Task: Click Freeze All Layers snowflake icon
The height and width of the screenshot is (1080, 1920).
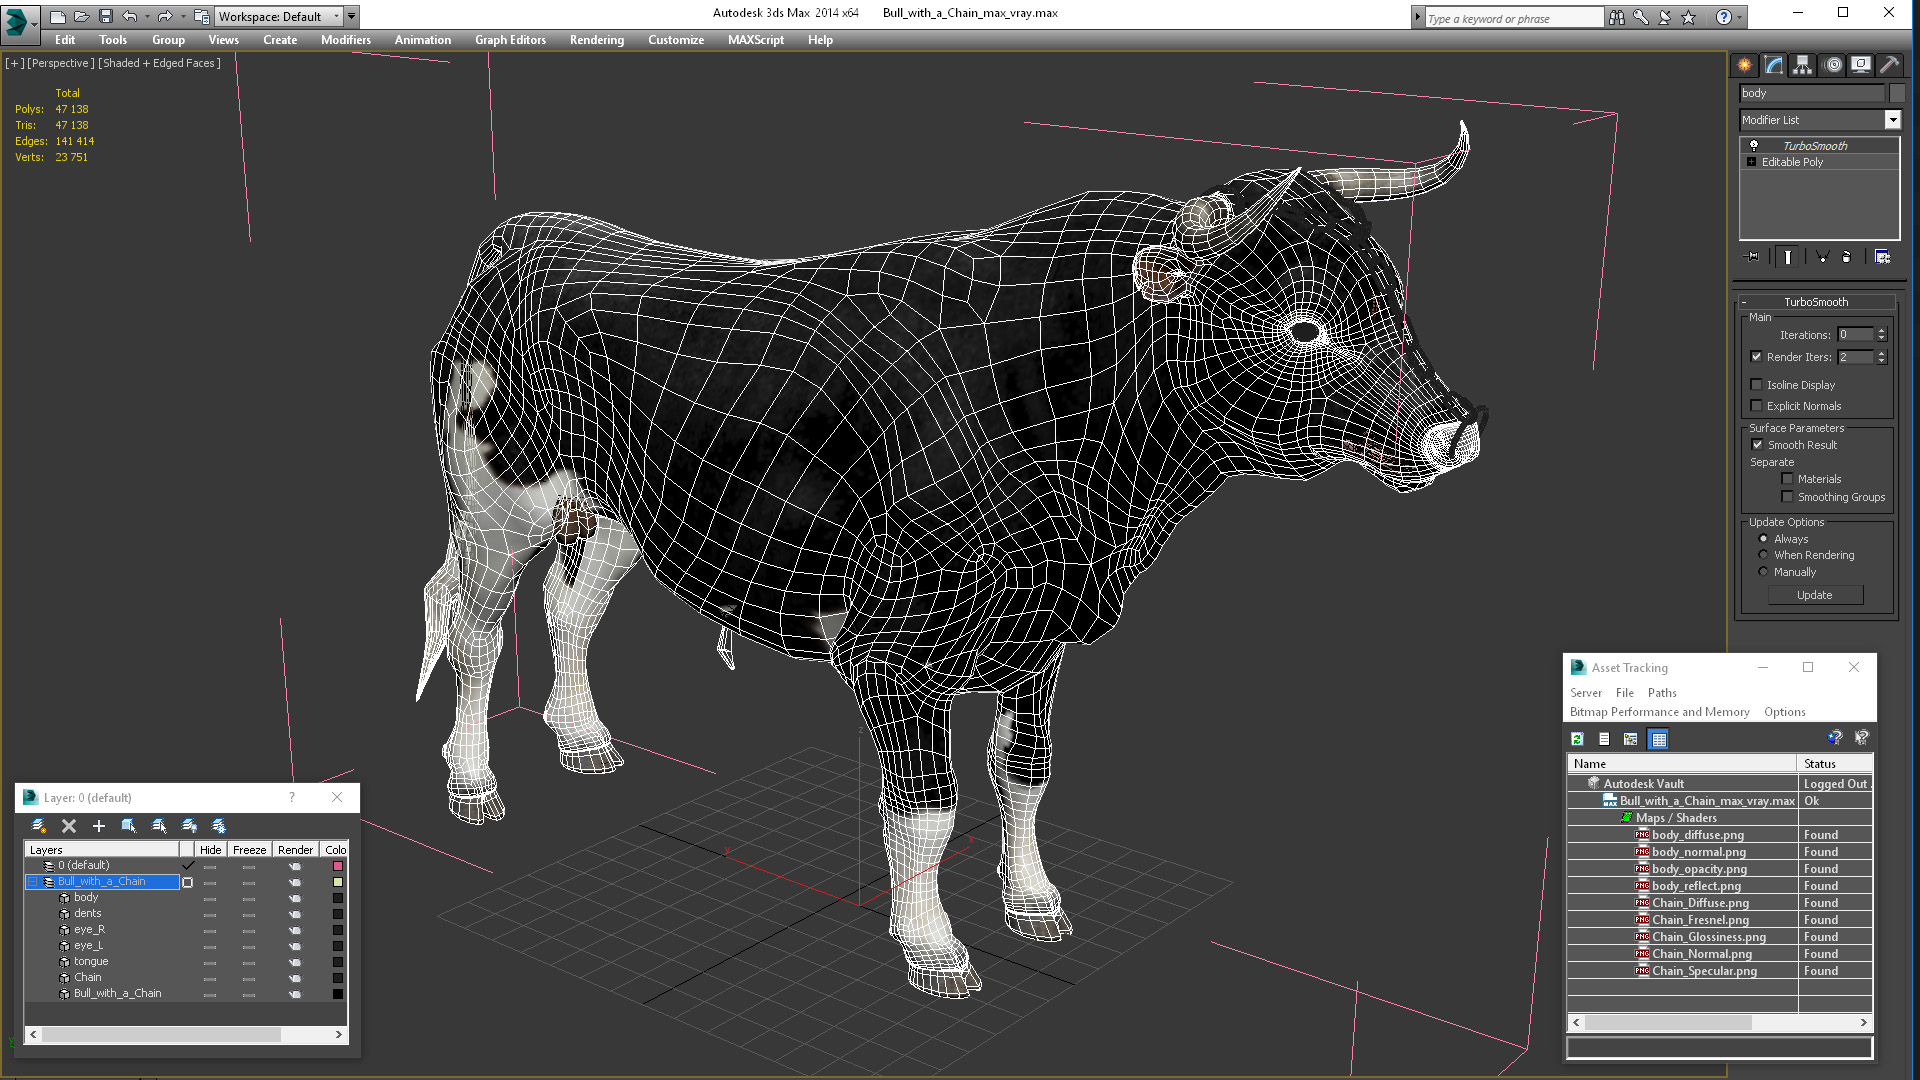Action: 219,826
